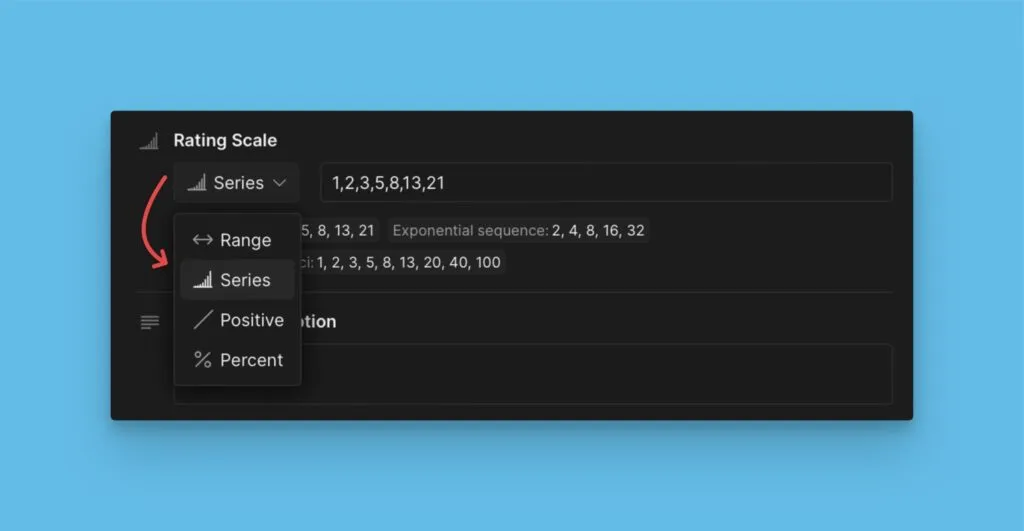The height and width of the screenshot is (531, 1024).
Task: Choose the Range option from the menu
Action: tap(245, 240)
